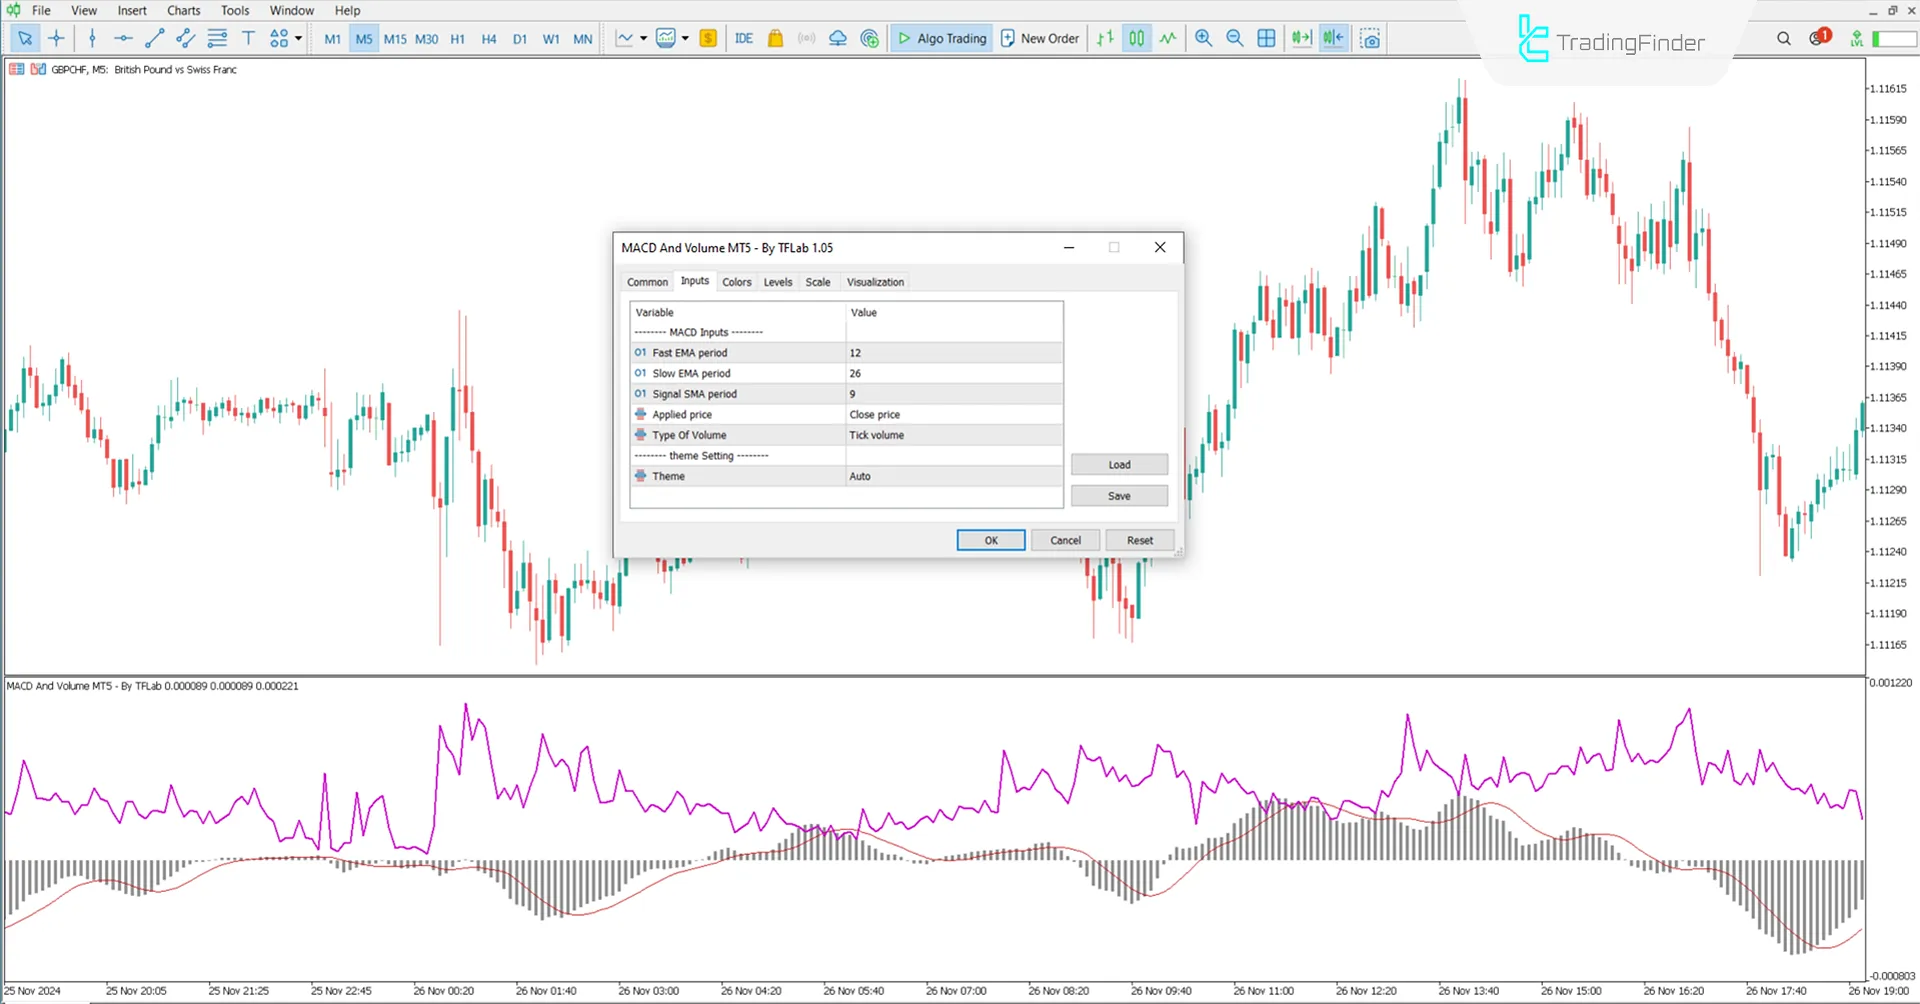This screenshot has width=1920, height=1004.
Task: Change Theme value from Auto
Action: pos(953,476)
